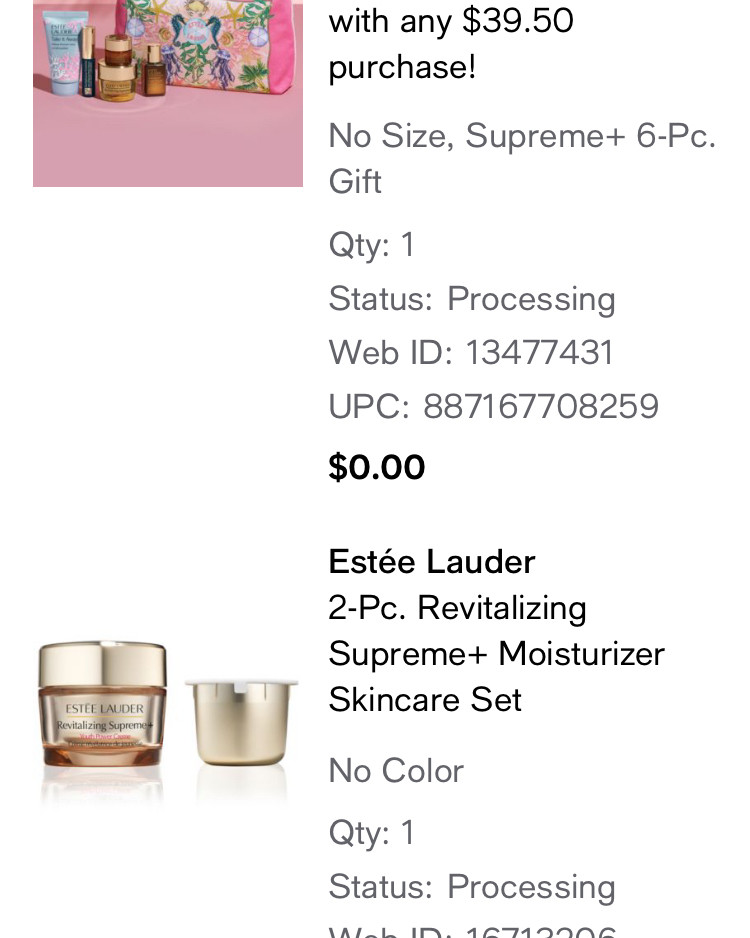The width and height of the screenshot is (750, 938).
Task: Click Processing status of the moisturizer set
Action: (531, 887)
